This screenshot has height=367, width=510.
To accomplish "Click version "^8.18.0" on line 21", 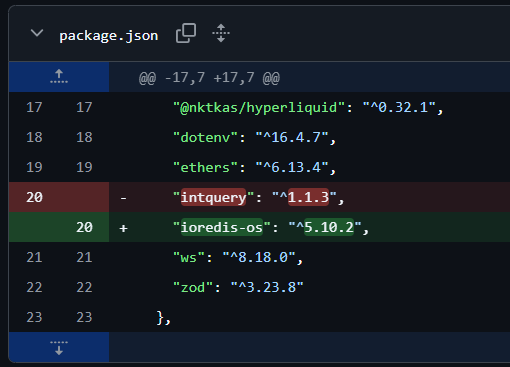I will pos(259,257).
